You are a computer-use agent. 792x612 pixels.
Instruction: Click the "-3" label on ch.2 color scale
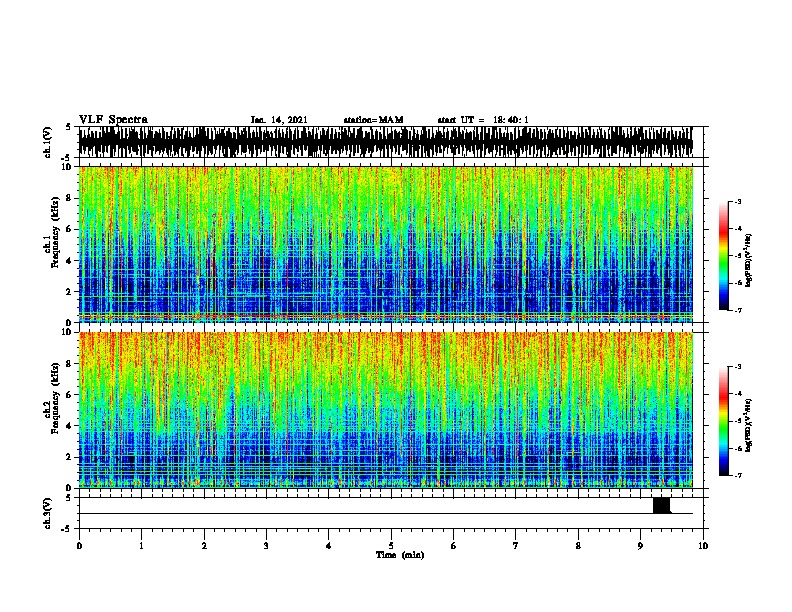pos(738,367)
